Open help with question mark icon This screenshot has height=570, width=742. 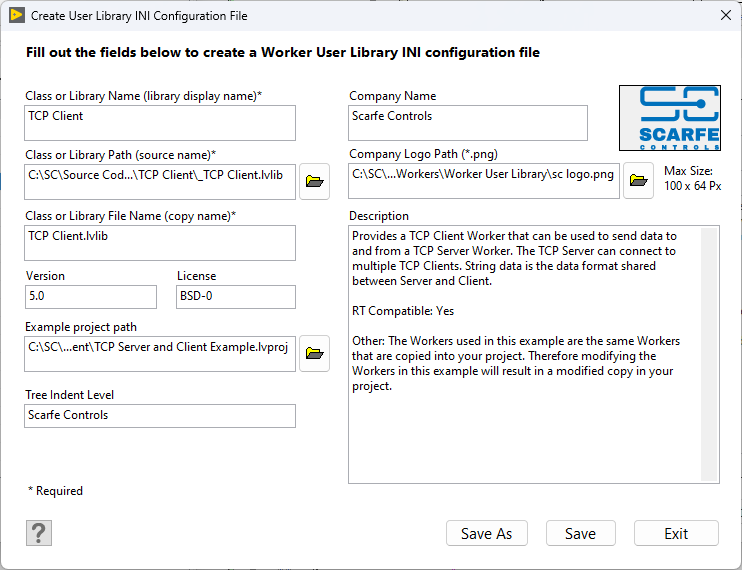38,533
